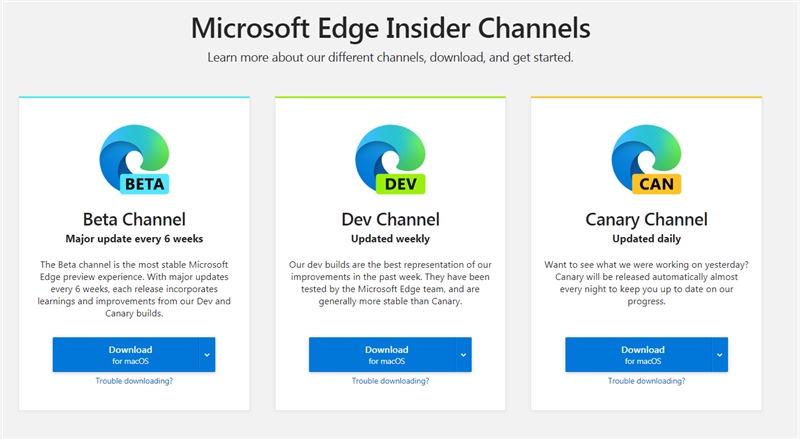800x439 pixels.
Task: Click the Dev Channel heading
Action: pos(390,219)
